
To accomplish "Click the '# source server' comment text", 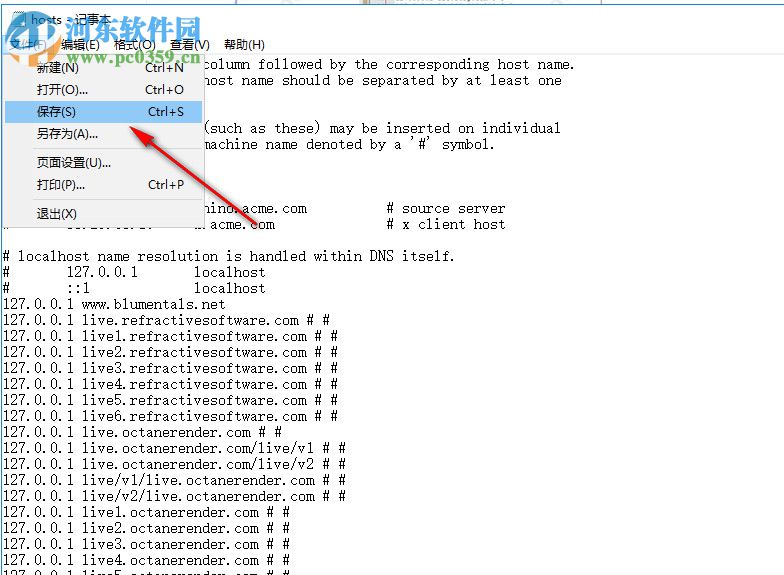I will coord(446,208).
